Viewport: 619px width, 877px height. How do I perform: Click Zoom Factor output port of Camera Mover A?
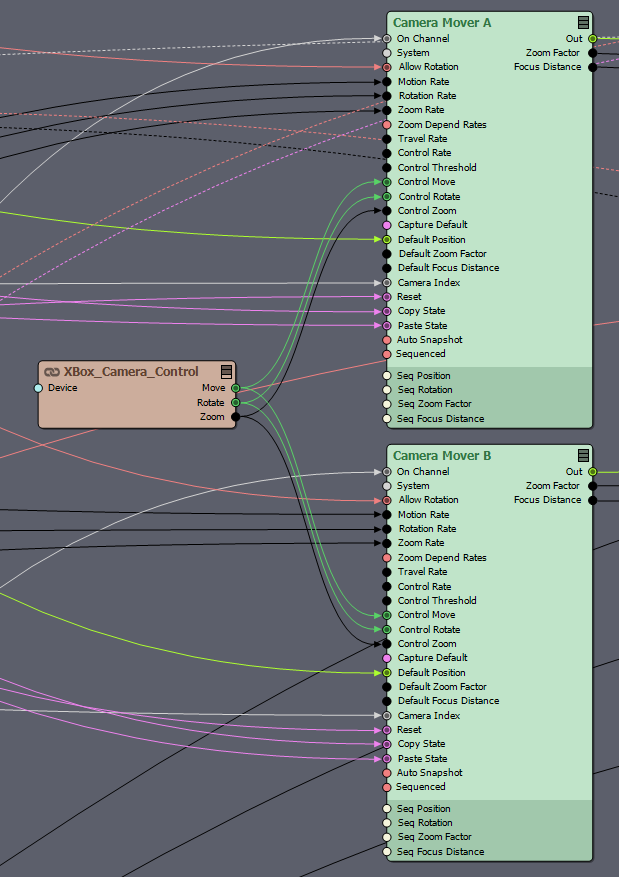[592, 53]
